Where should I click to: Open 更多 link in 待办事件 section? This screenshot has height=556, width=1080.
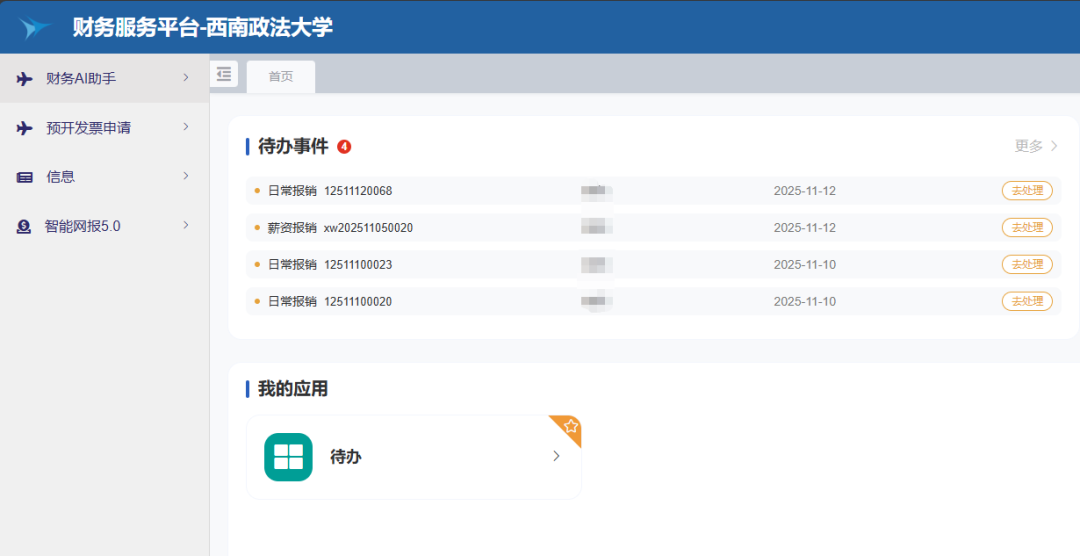pos(1036,146)
